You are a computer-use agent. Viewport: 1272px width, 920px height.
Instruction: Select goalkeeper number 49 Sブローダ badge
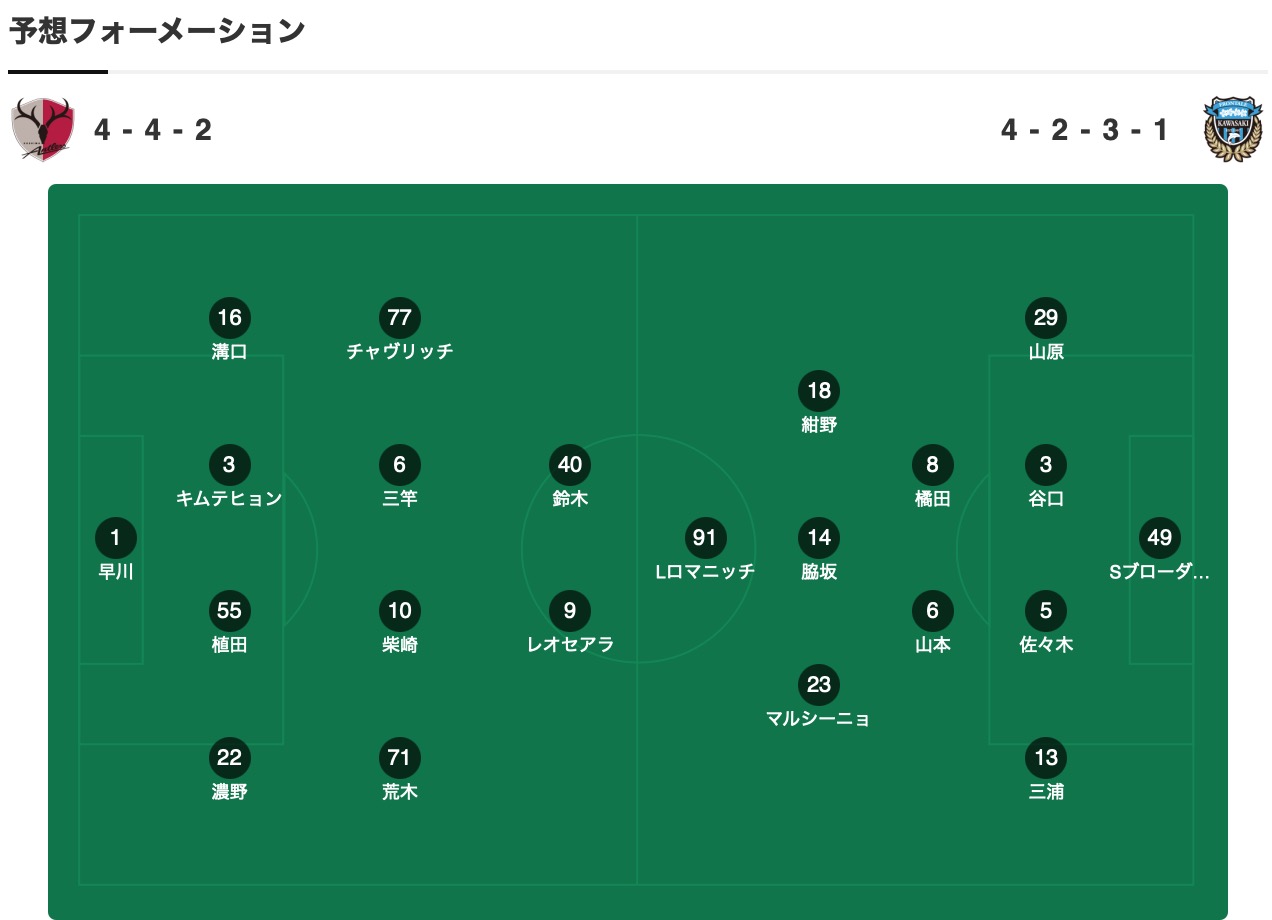1159,538
